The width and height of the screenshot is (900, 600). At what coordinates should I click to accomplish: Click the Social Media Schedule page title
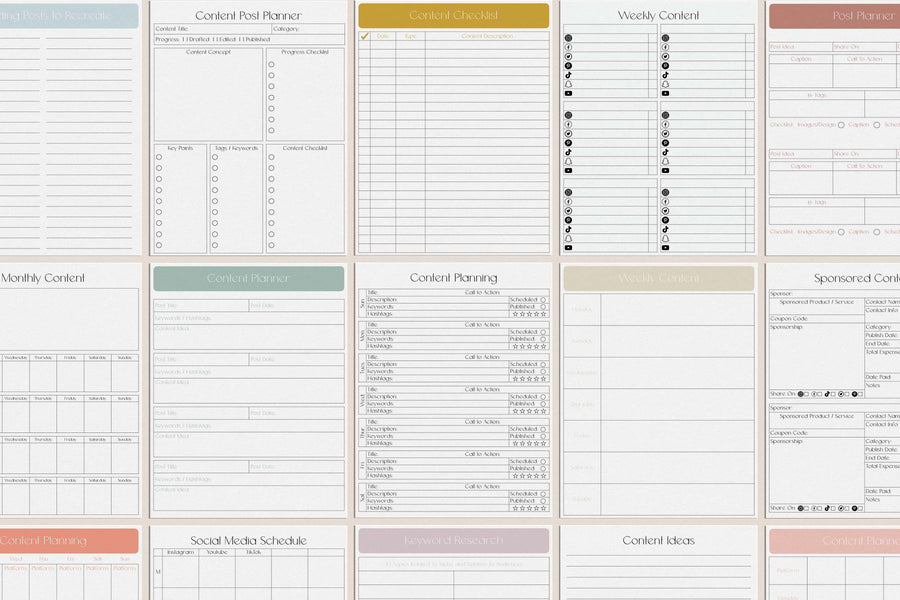tap(249, 540)
